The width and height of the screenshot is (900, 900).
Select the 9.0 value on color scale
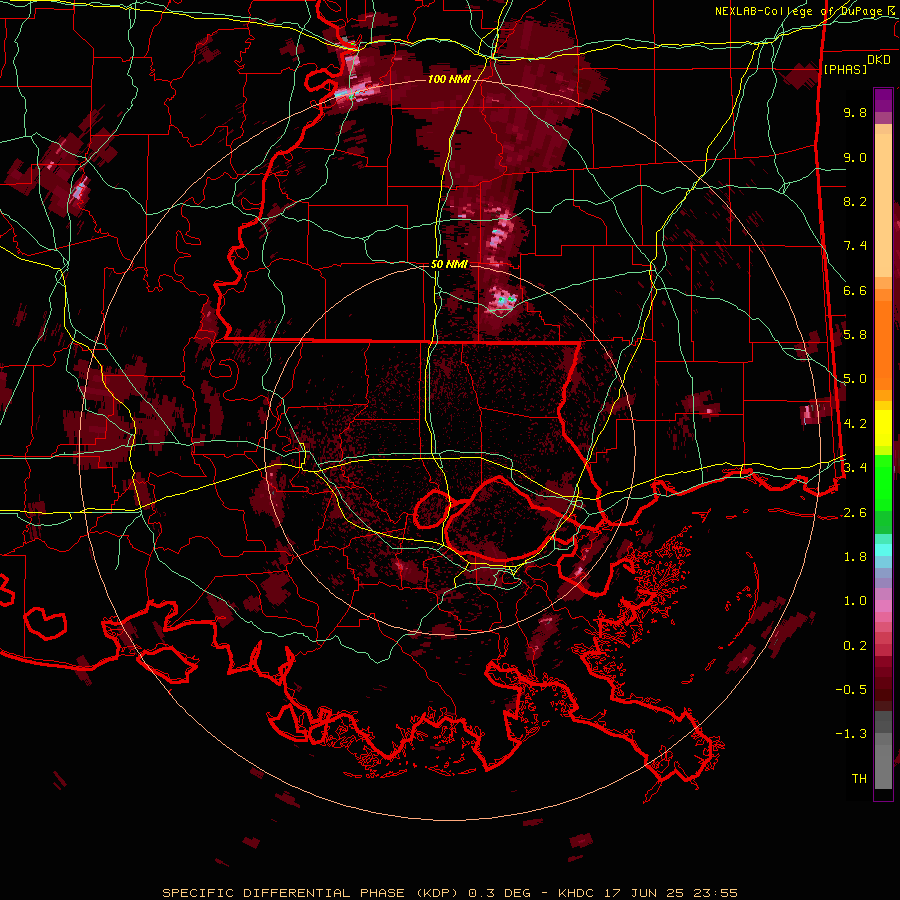click(x=855, y=157)
